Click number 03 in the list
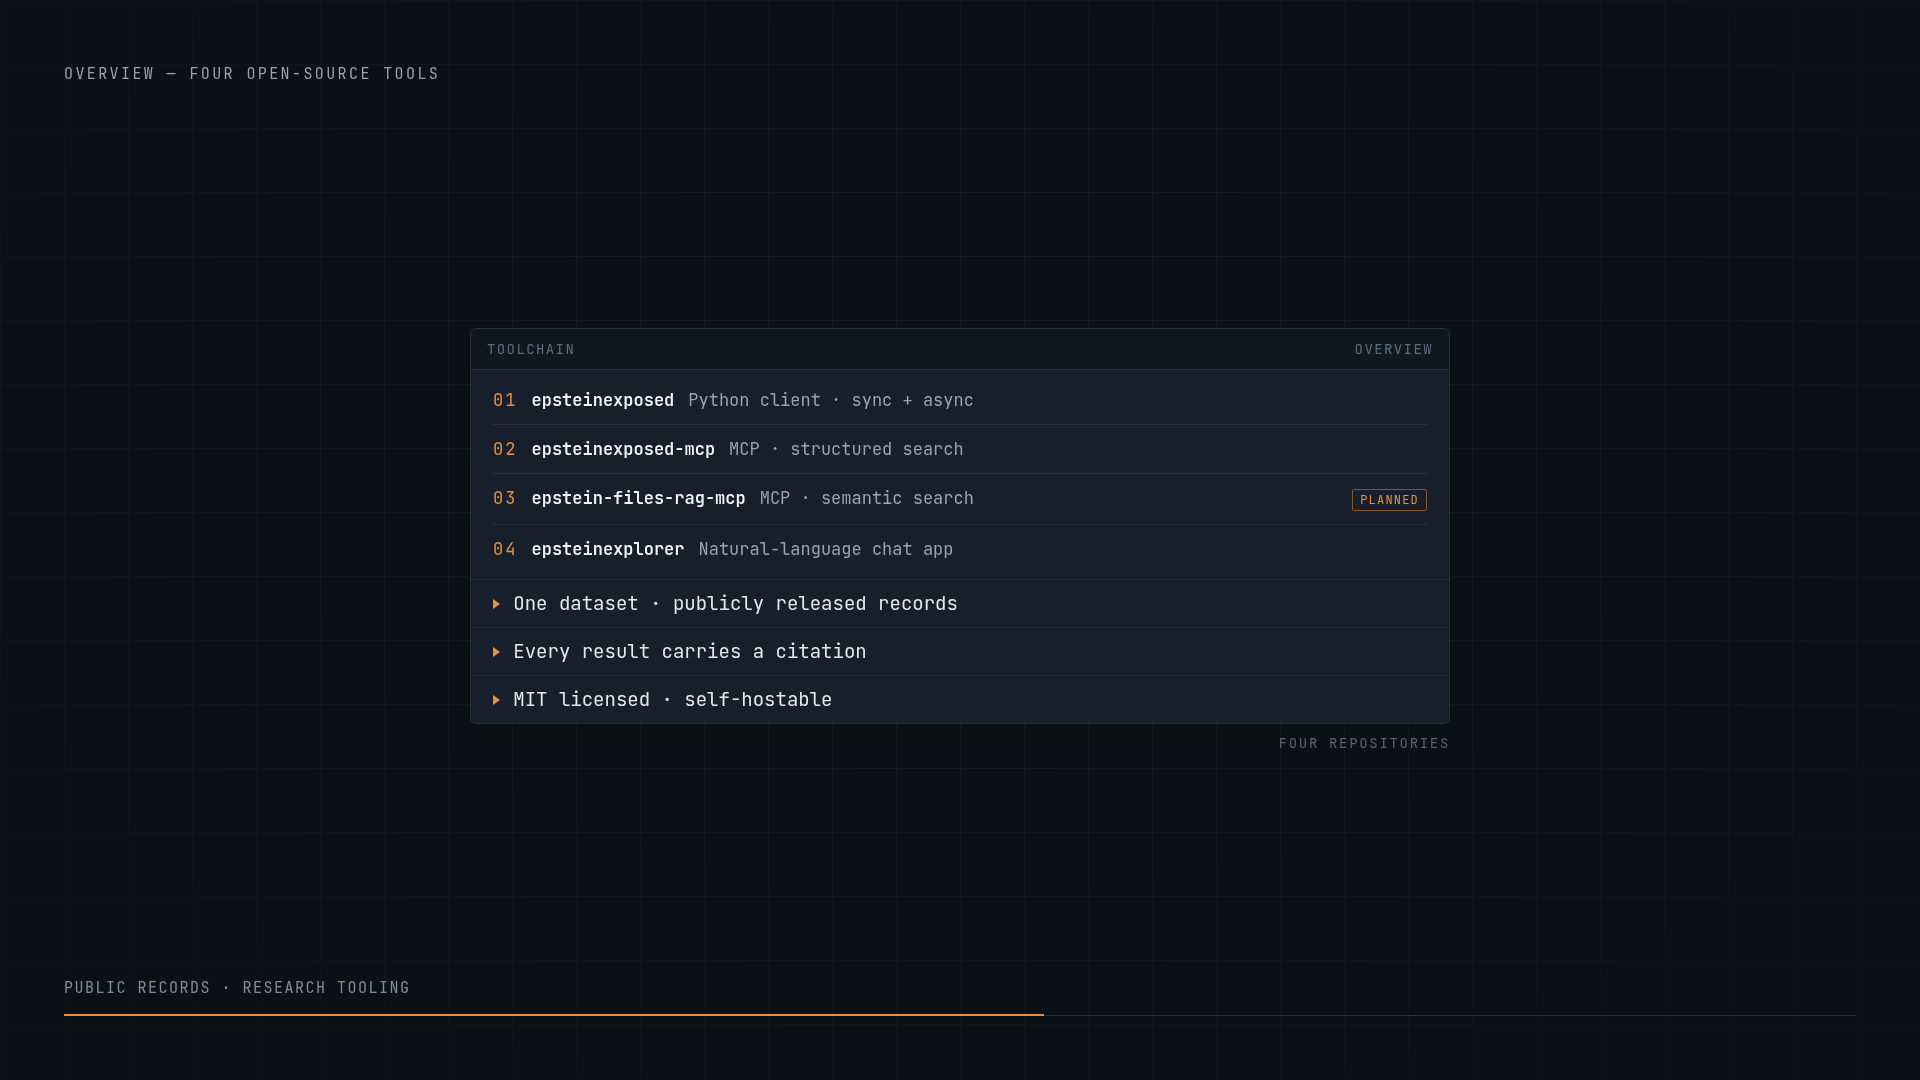Image resolution: width=1920 pixels, height=1080 pixels. coord(504,498)
